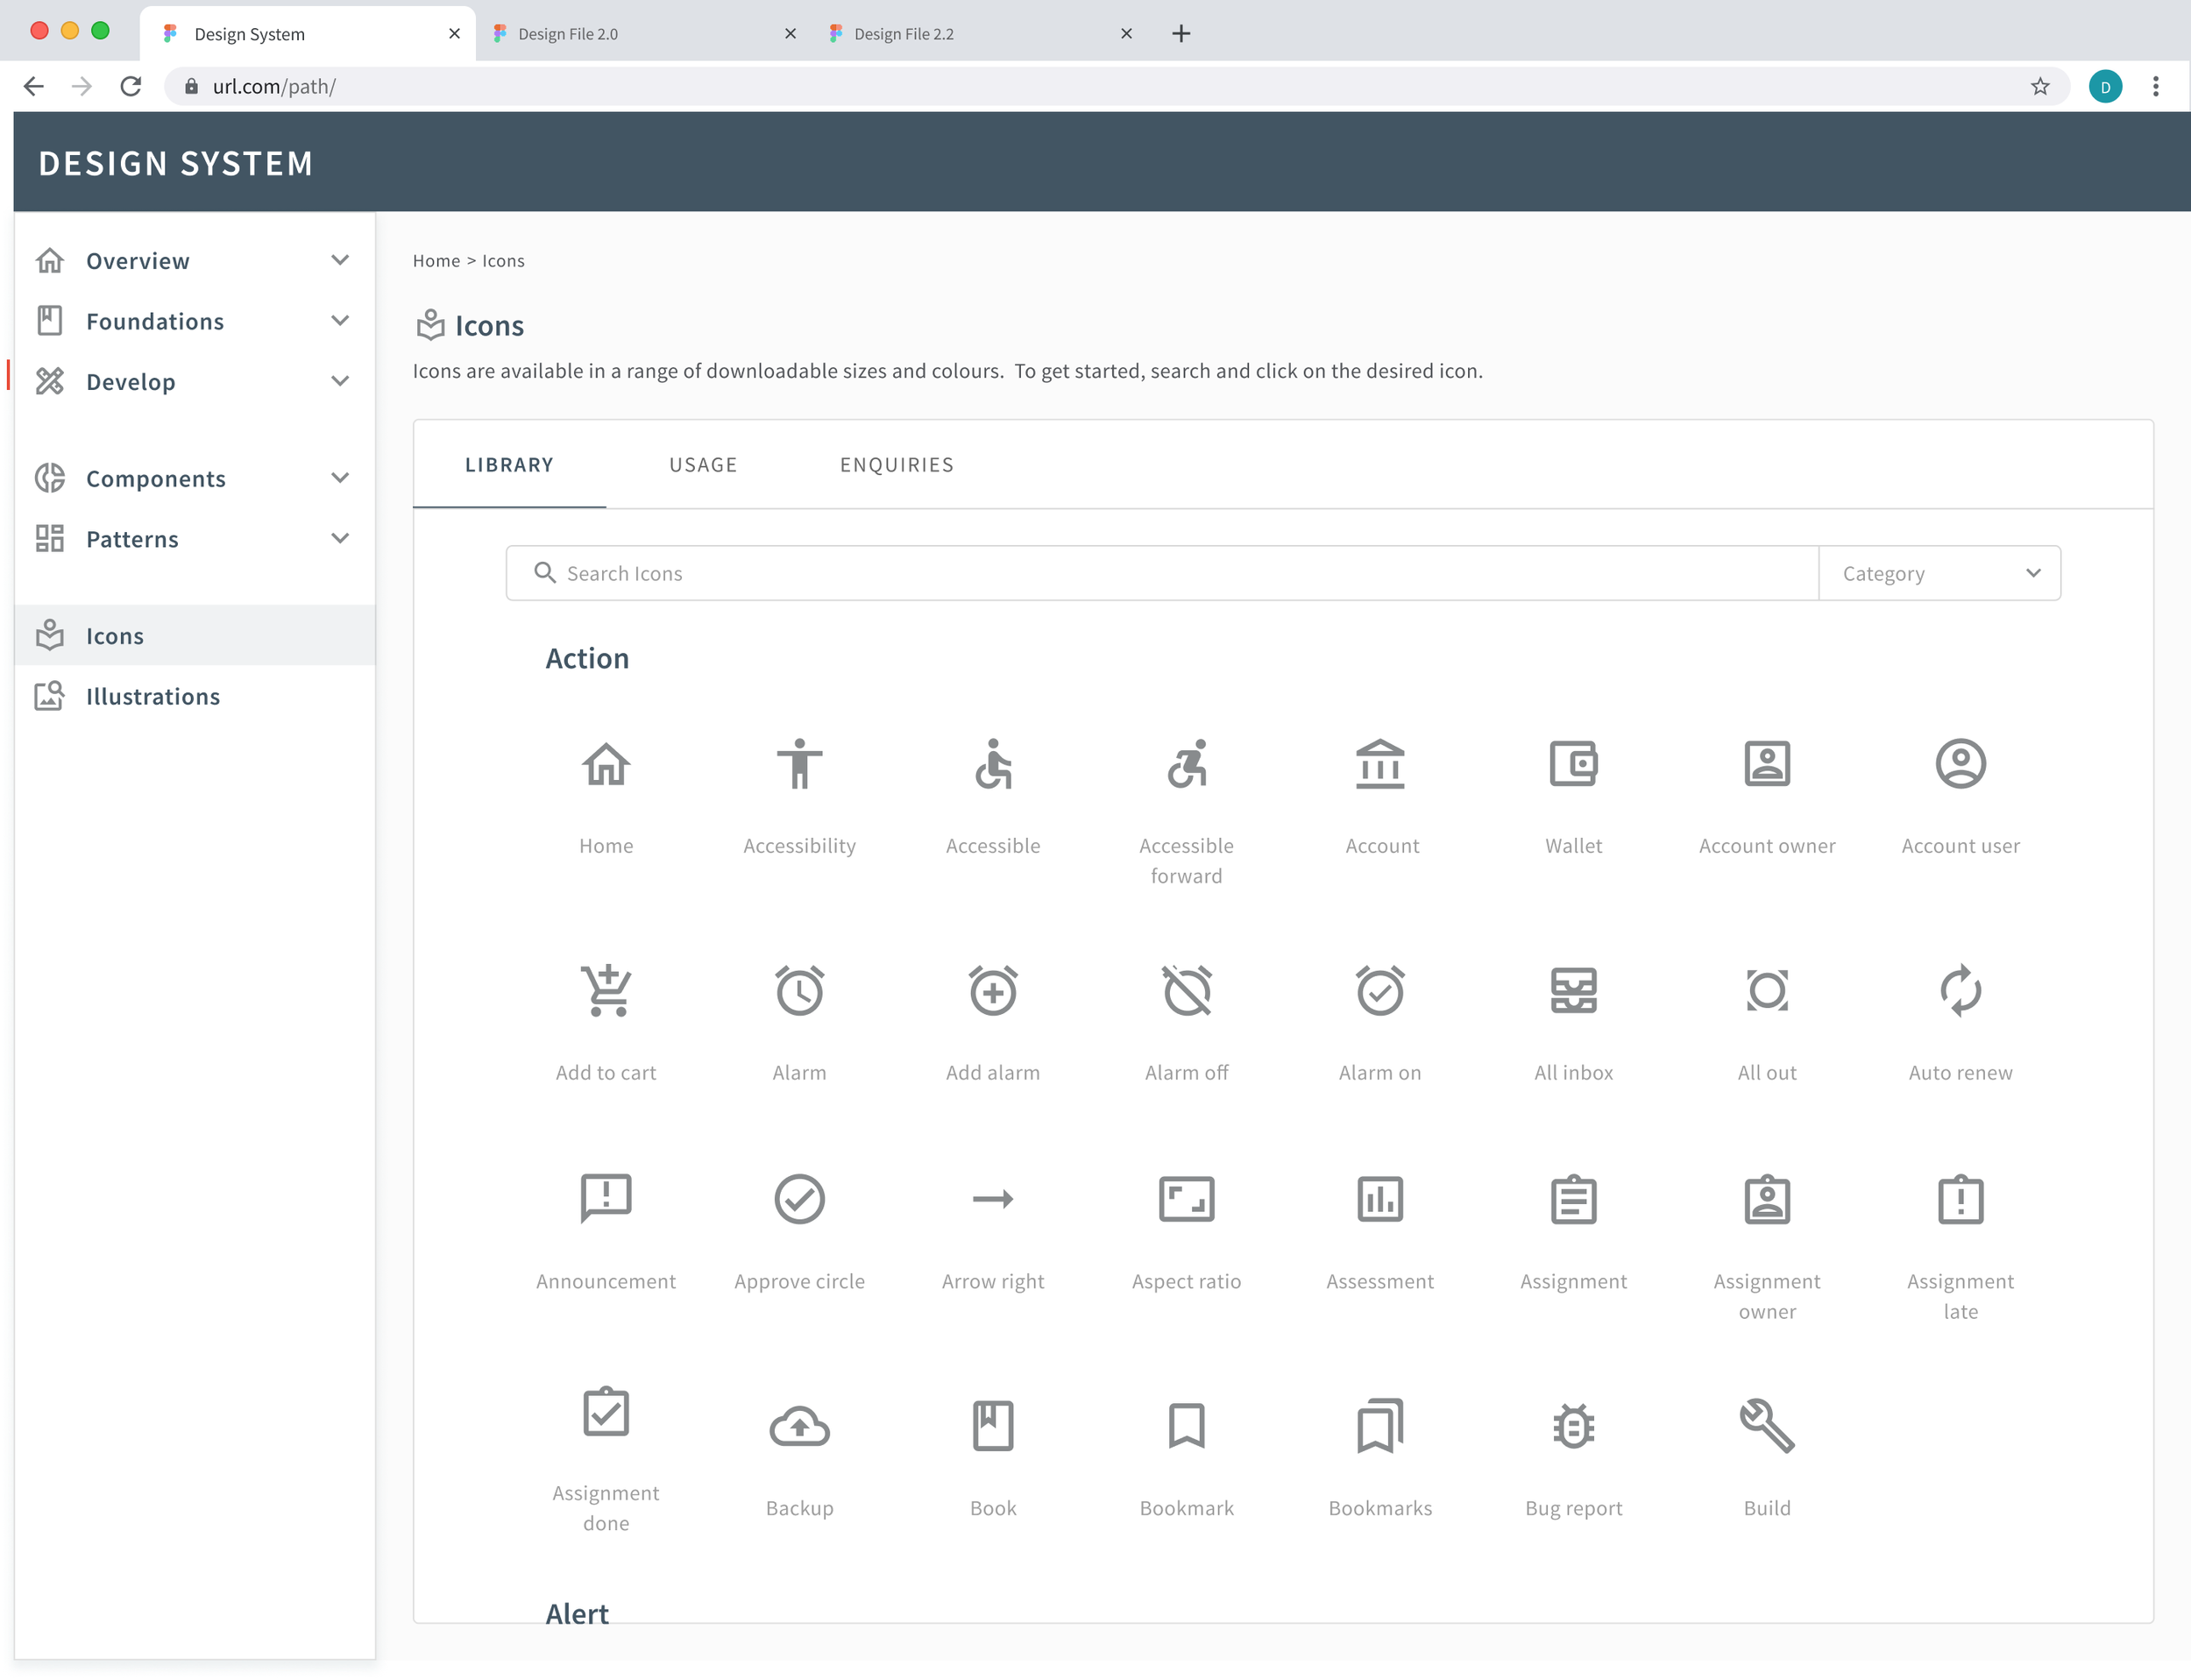Open the Enquiries tab
The image size is (2191, 1680).
(x=896, y=464)
